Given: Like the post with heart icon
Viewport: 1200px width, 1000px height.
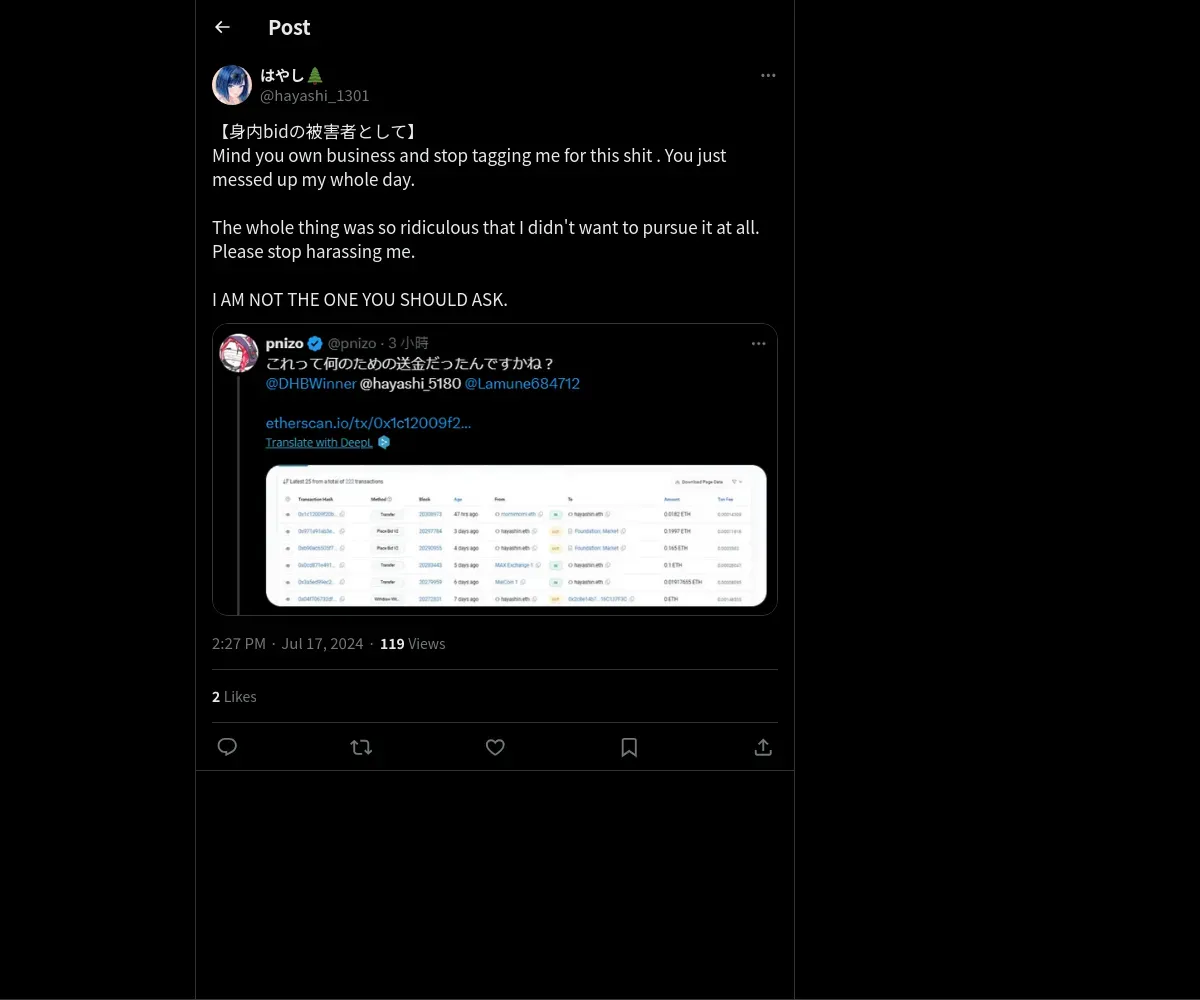Looking at the screenshot, I should [495, 747].
